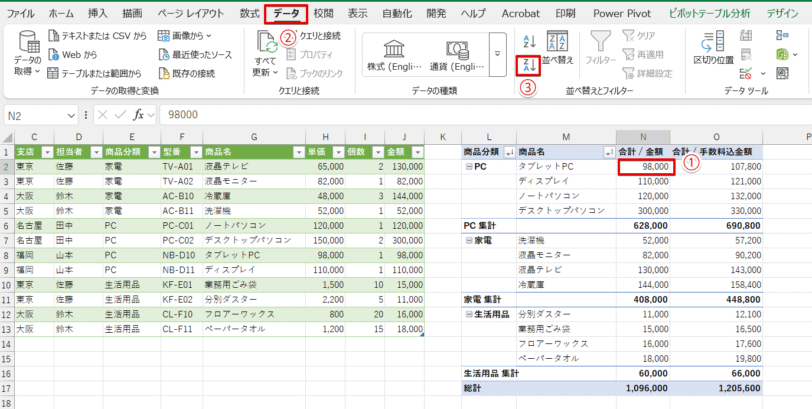Click the Data Validation icon

(746, 74)
